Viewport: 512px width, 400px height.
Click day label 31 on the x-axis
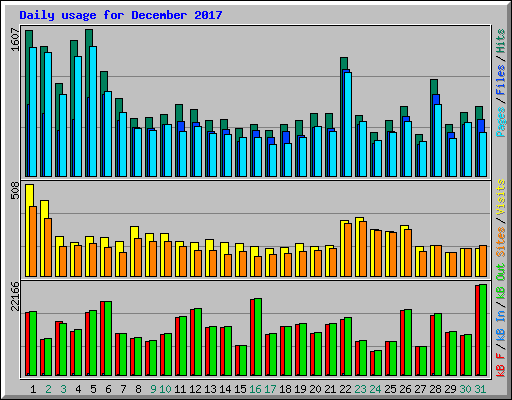pyautogui.click(x=480, y=389)
